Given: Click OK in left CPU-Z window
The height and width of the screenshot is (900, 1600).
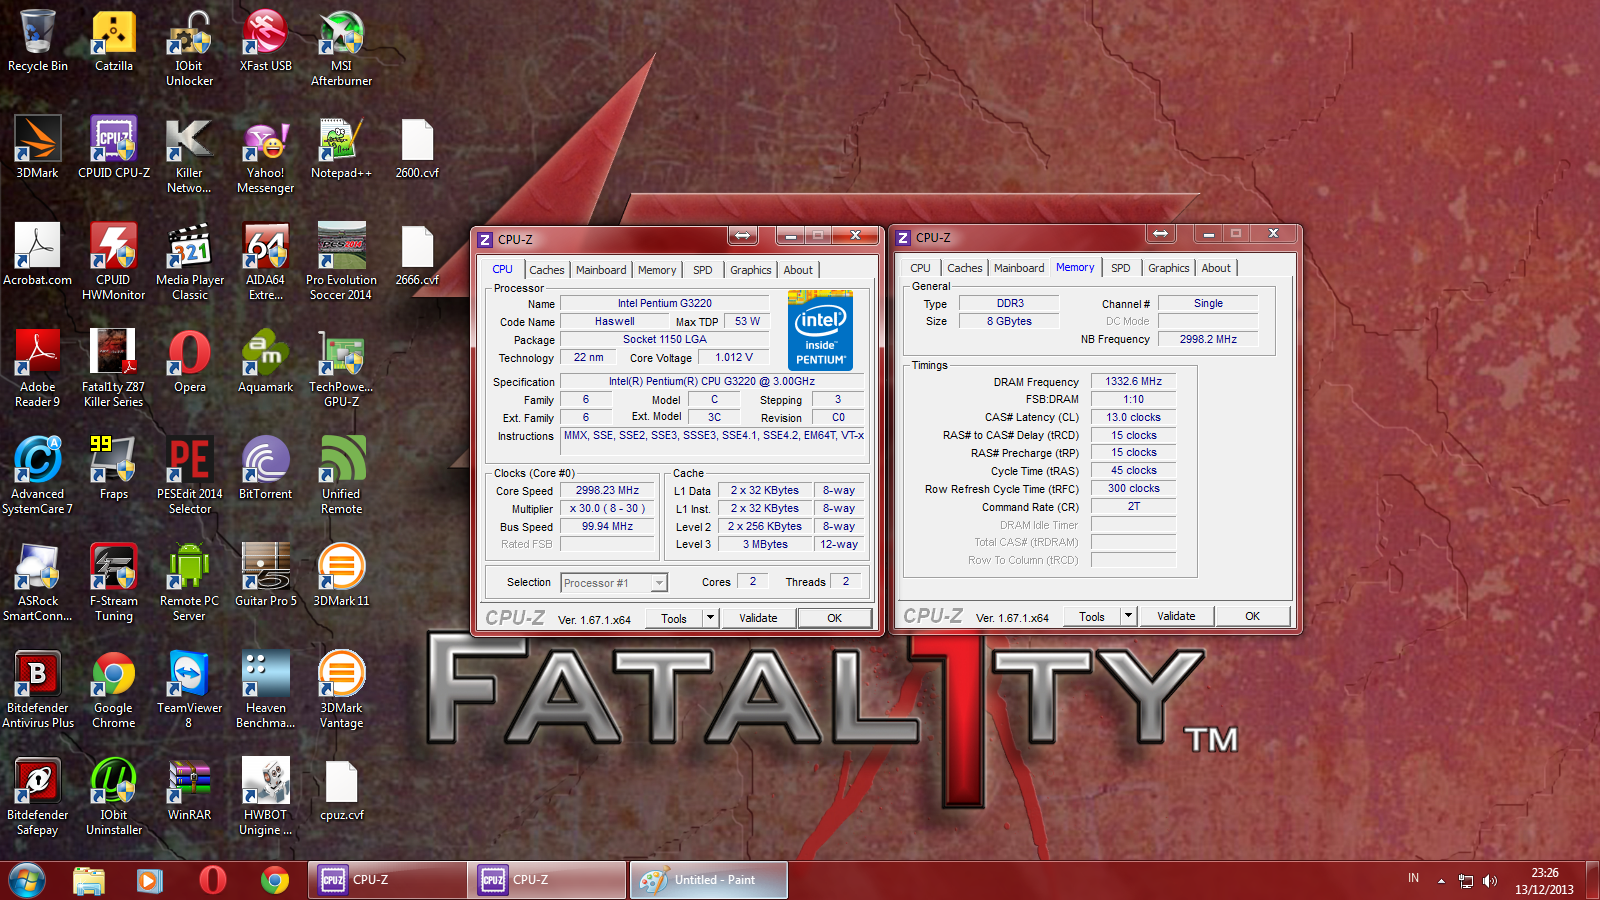Looking at the screenshot, I should [x=835, y=618].
